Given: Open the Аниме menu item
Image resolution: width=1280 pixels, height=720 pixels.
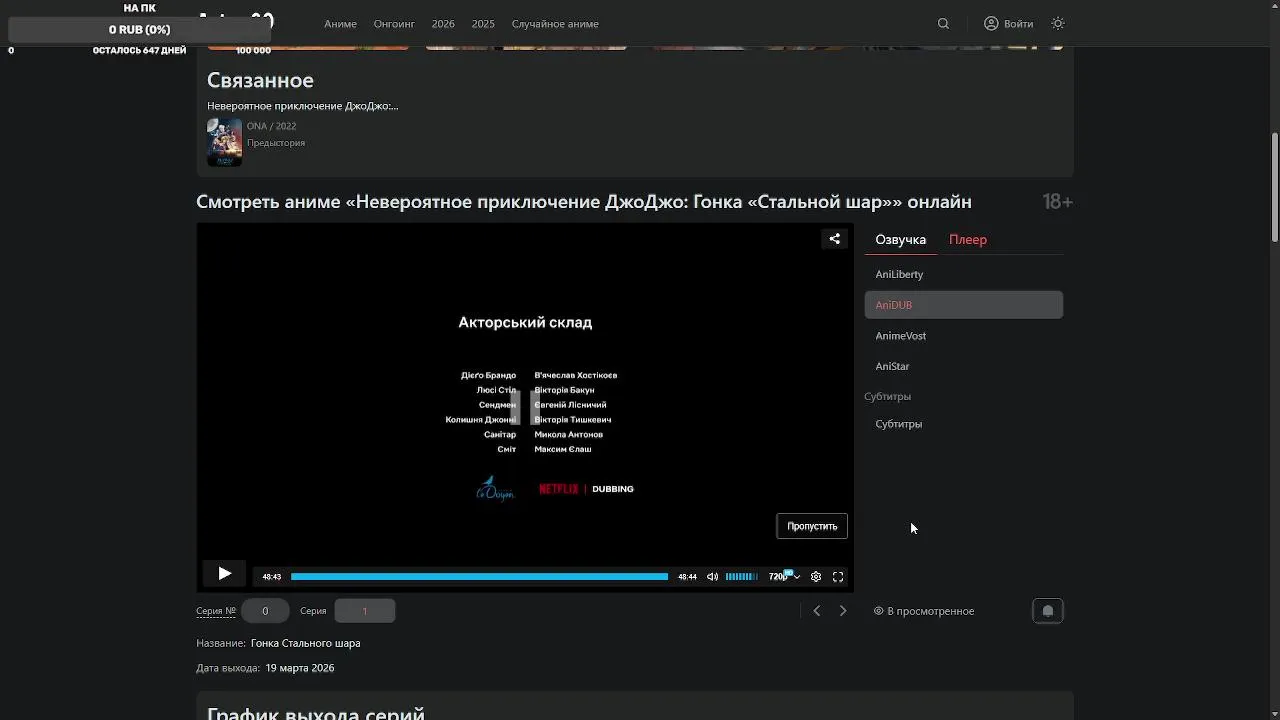Looking at the screenshot, I should point(340,24).
